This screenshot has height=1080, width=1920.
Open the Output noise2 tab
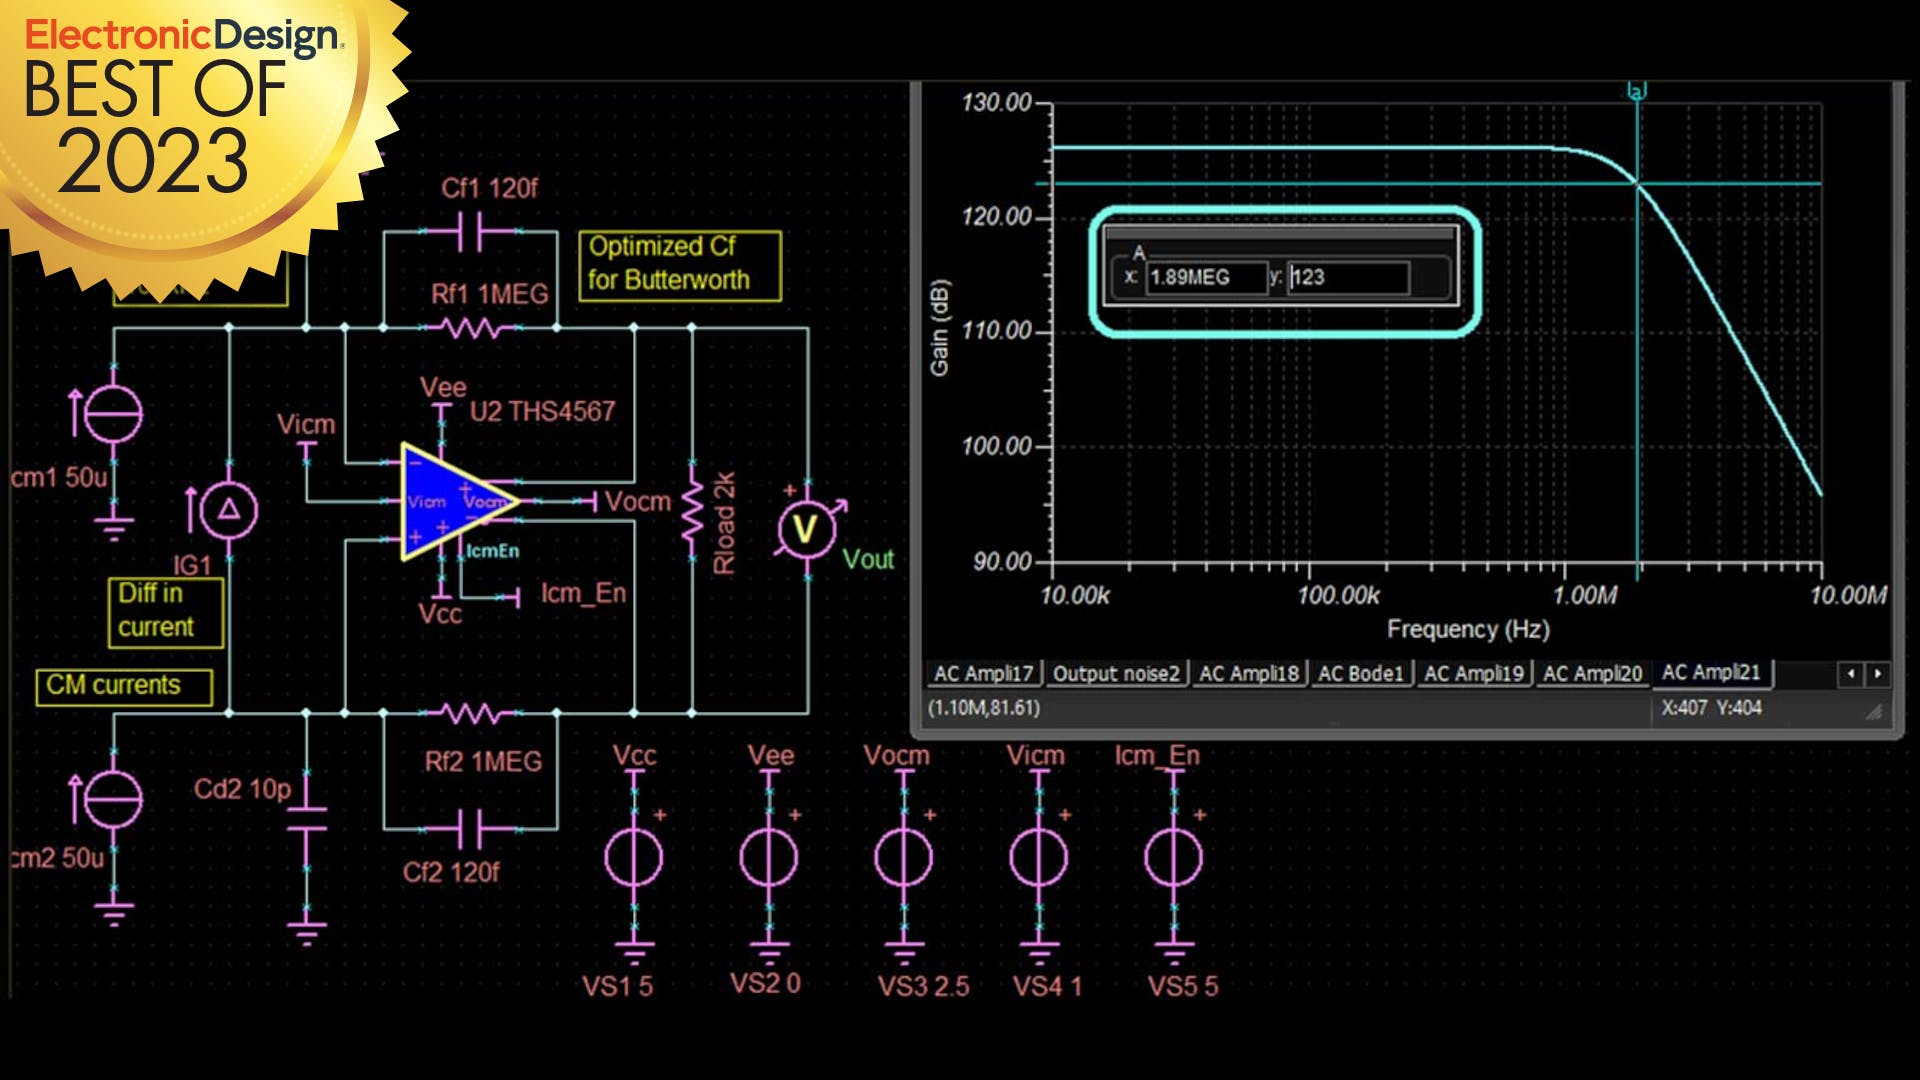[x=1116, y=674]
